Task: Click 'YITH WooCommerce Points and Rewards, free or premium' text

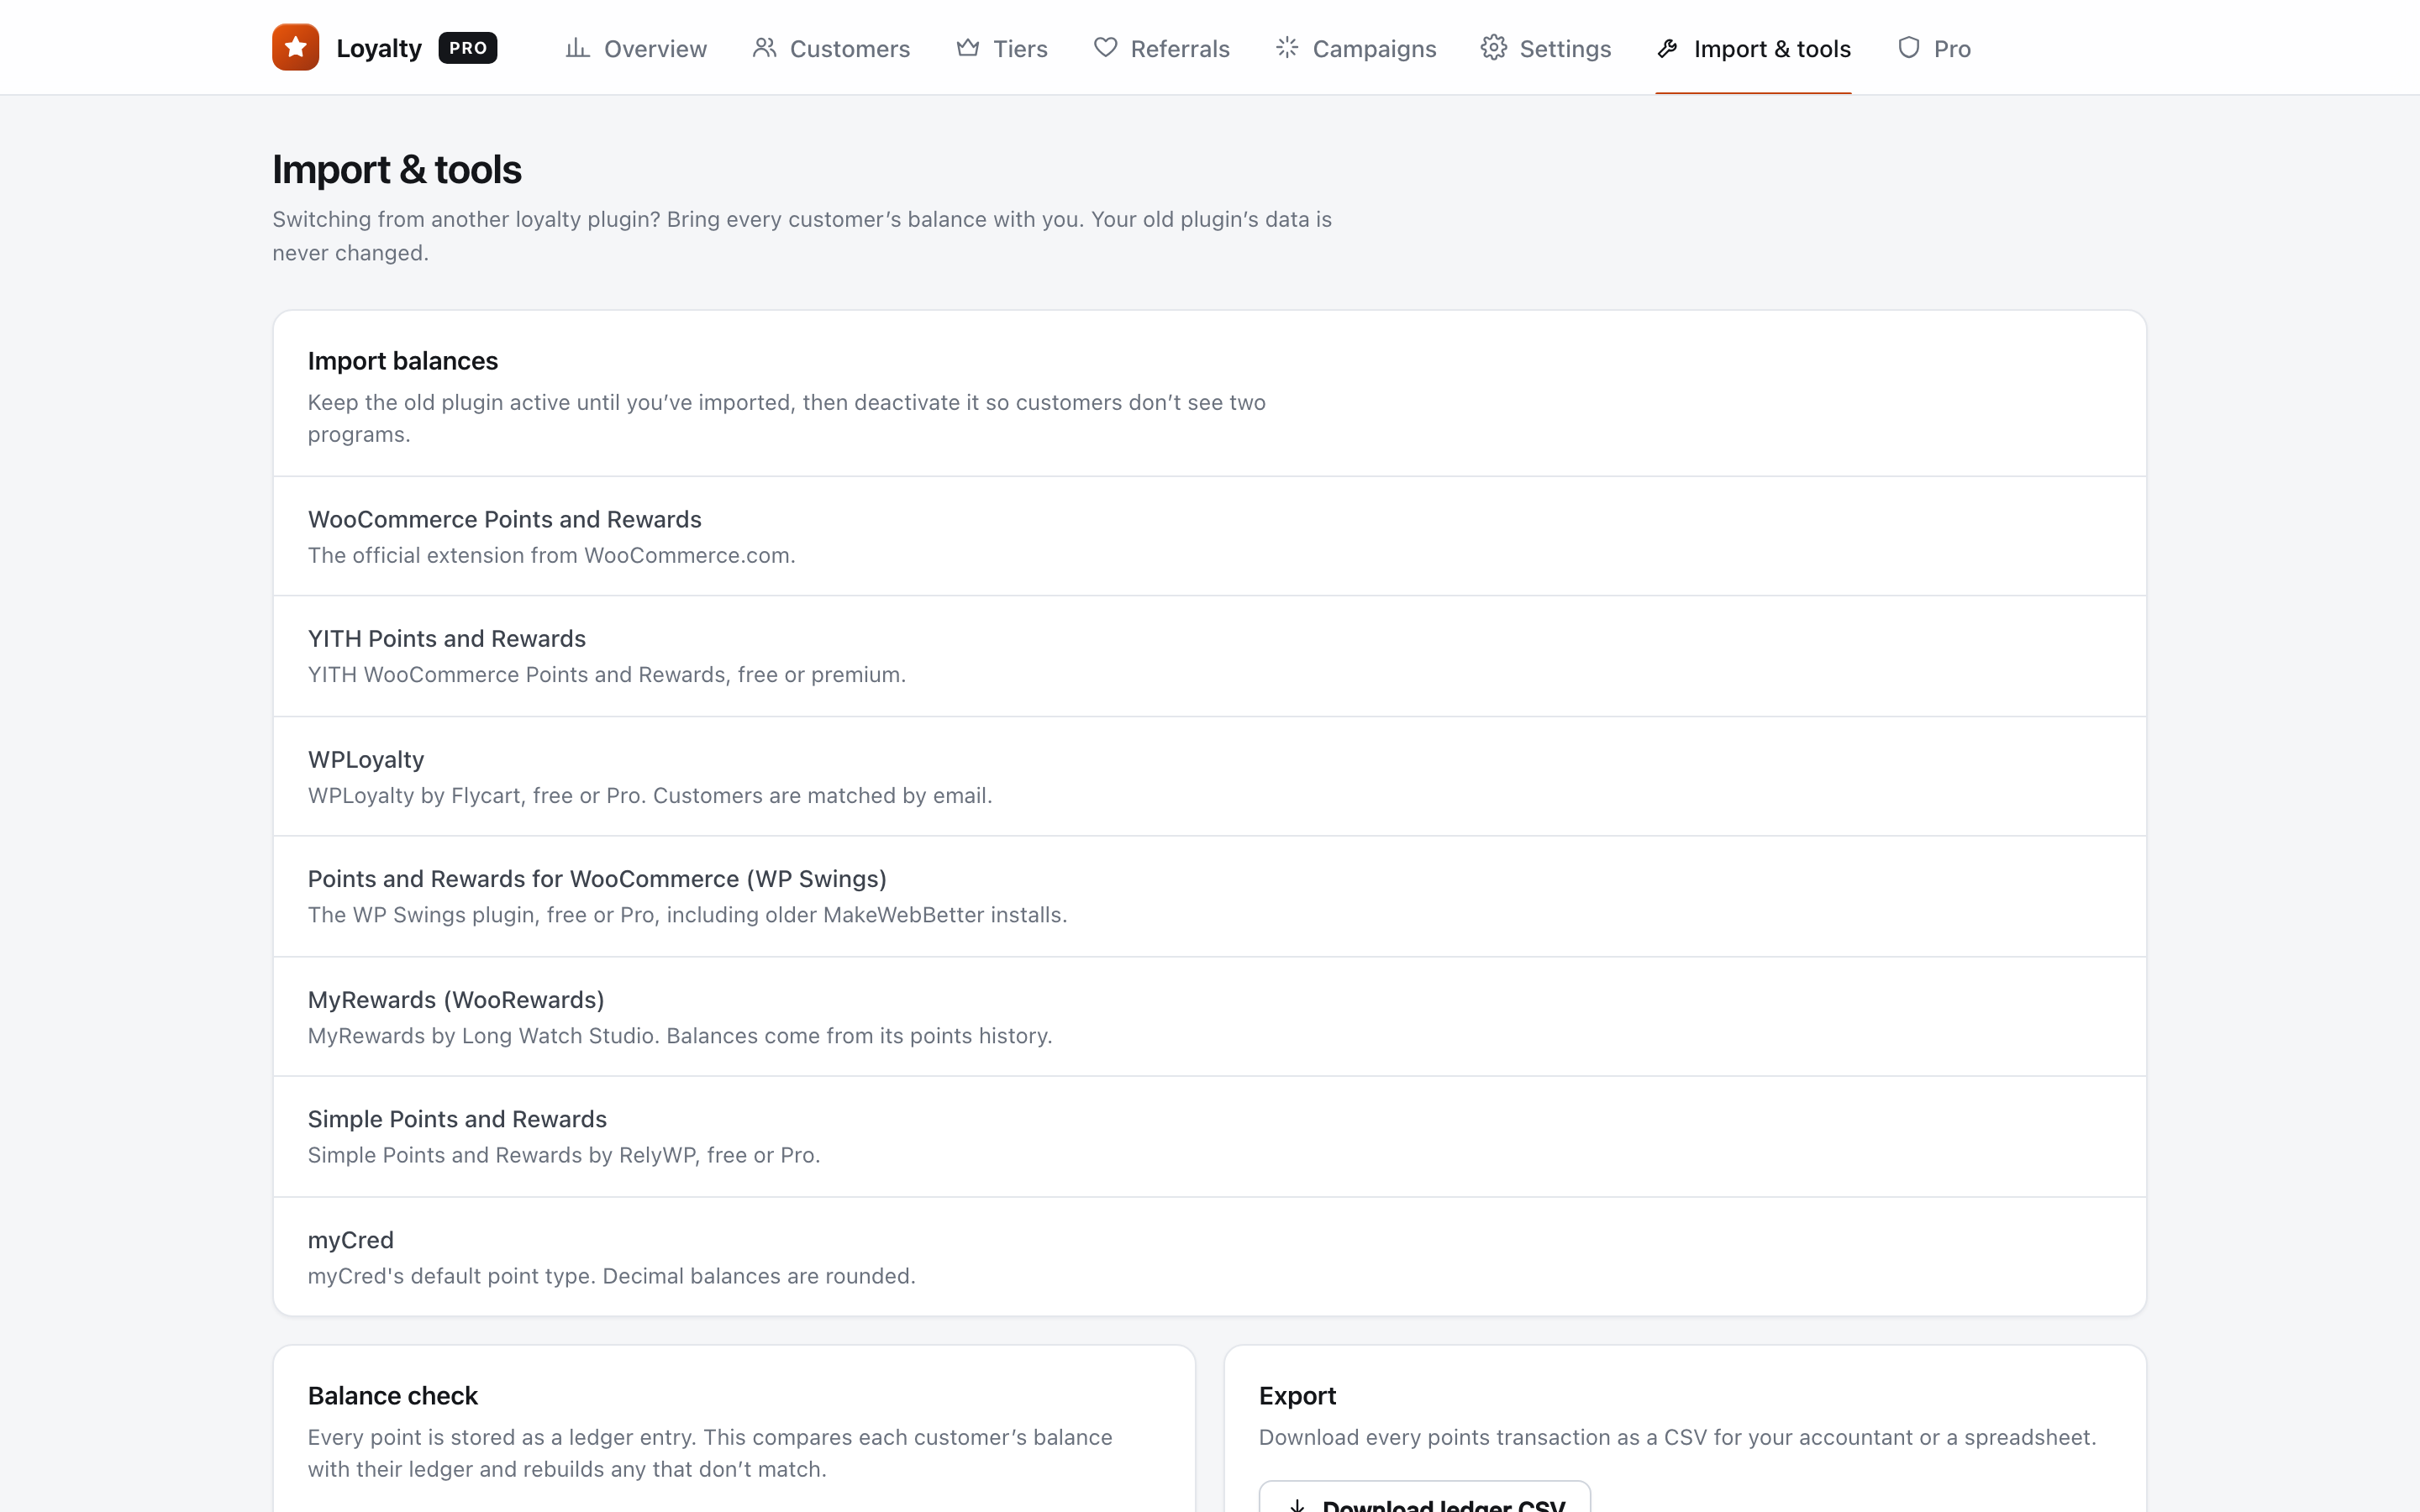Action: point(606,674)
